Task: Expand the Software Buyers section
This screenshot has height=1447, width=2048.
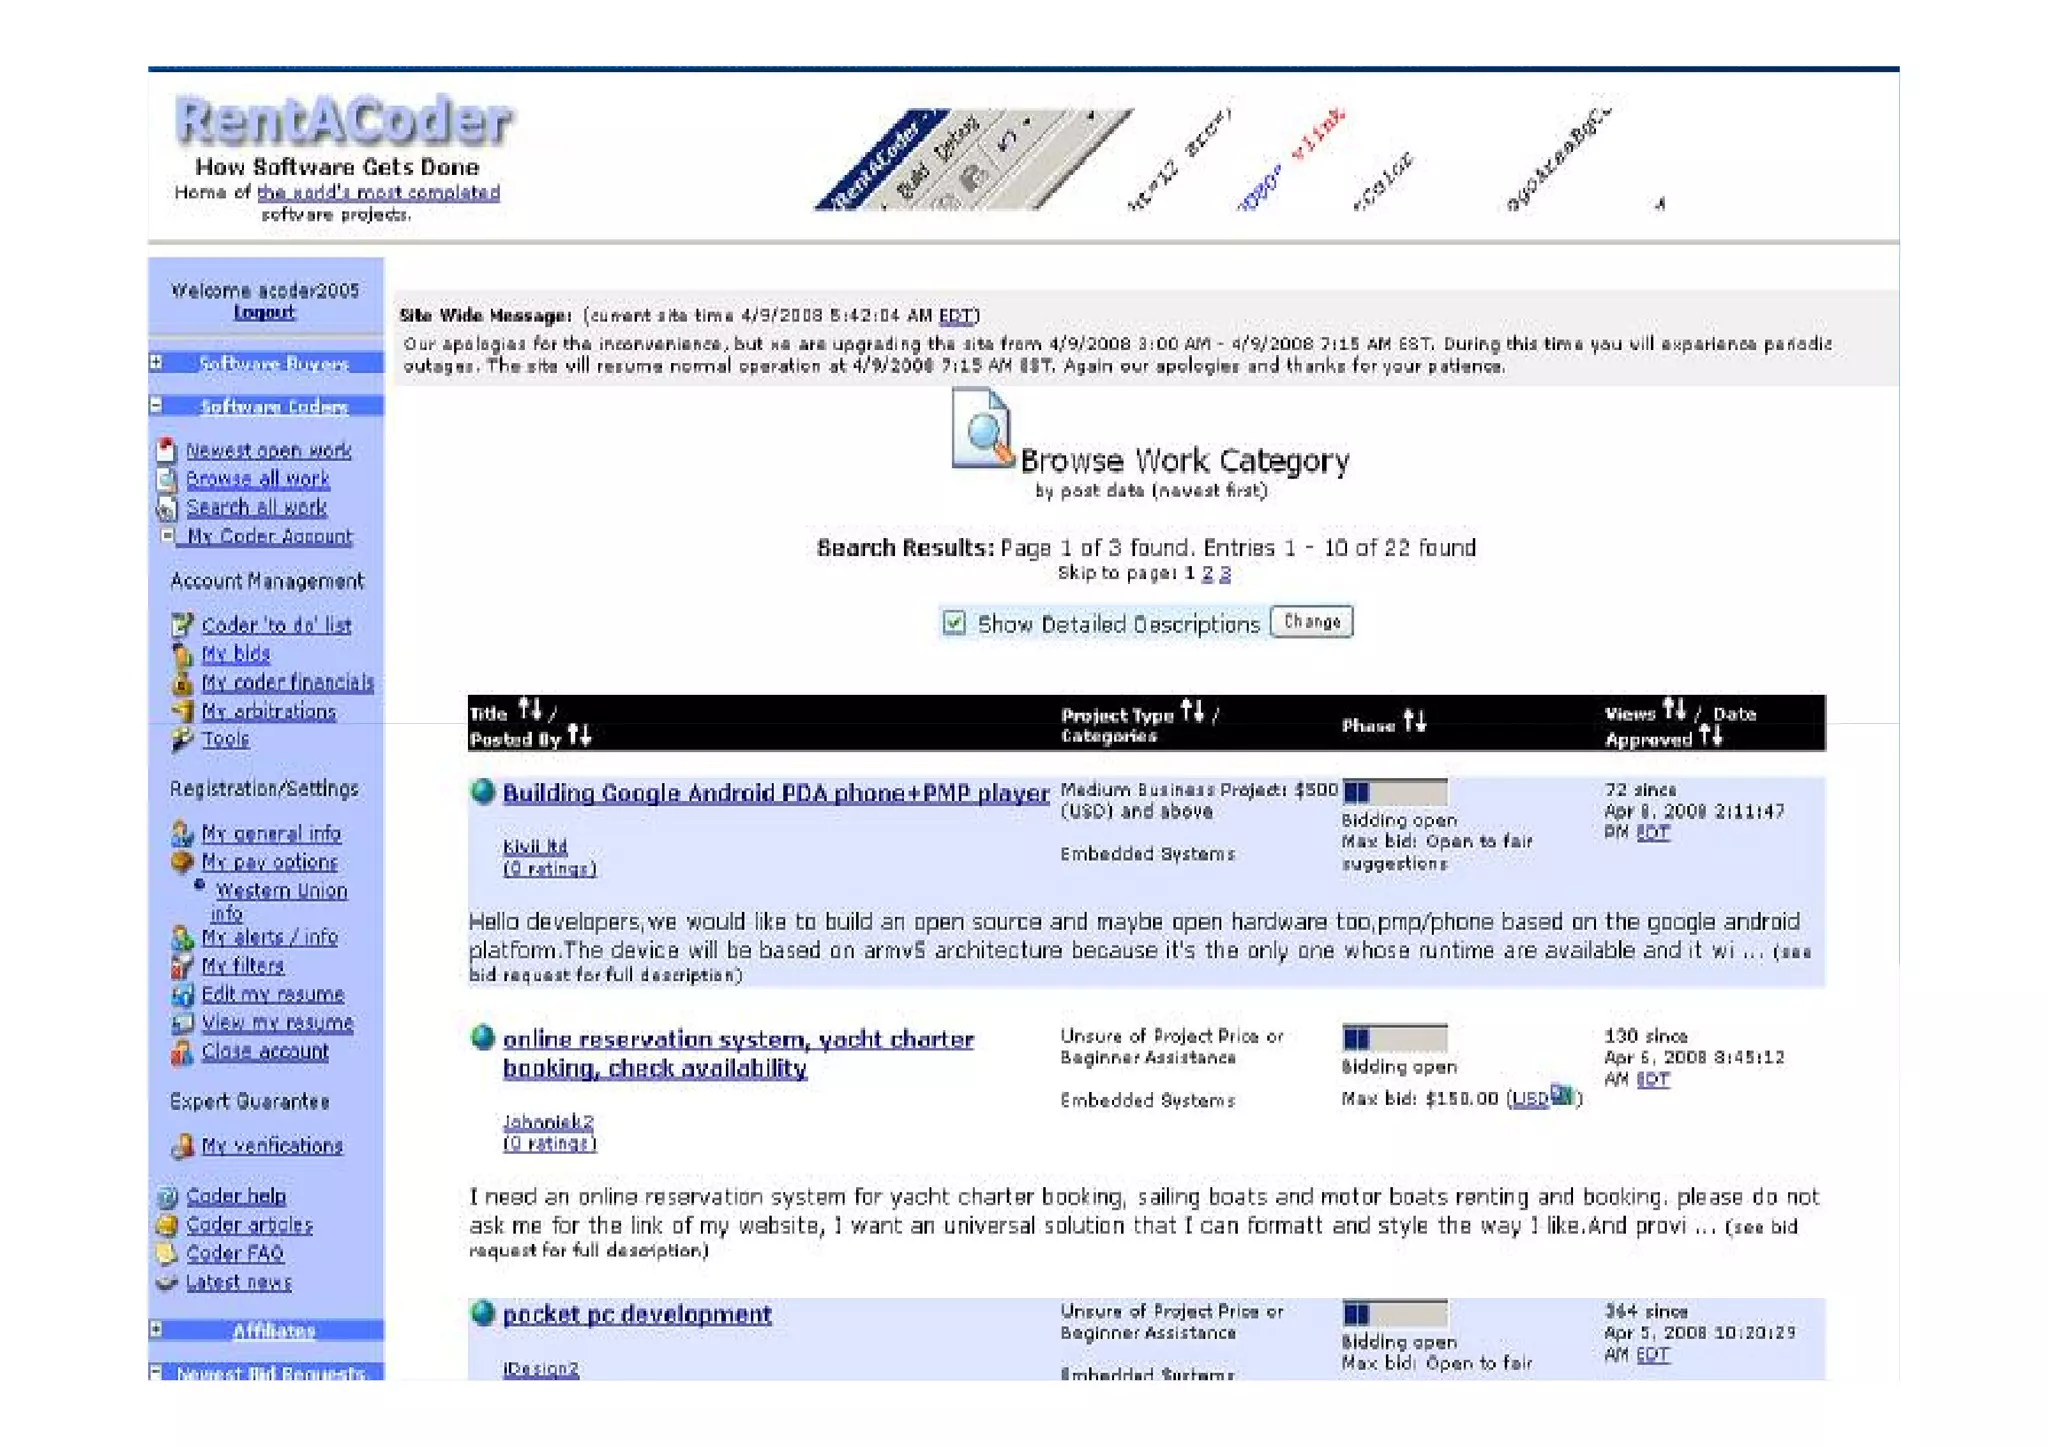Action: point(156,362)
